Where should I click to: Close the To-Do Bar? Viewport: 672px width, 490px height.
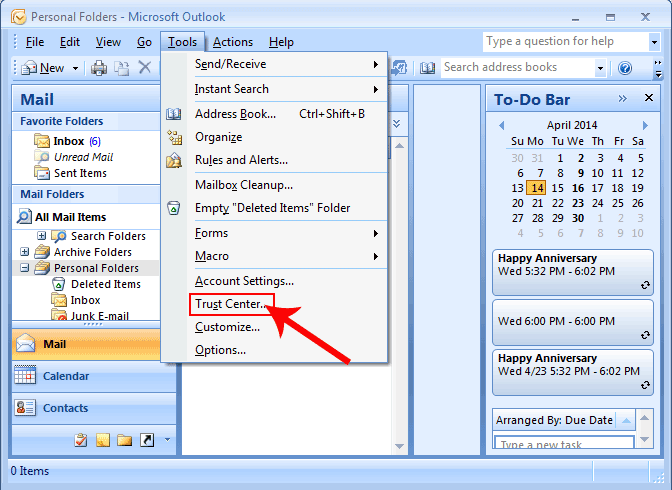tap(649, 98)
